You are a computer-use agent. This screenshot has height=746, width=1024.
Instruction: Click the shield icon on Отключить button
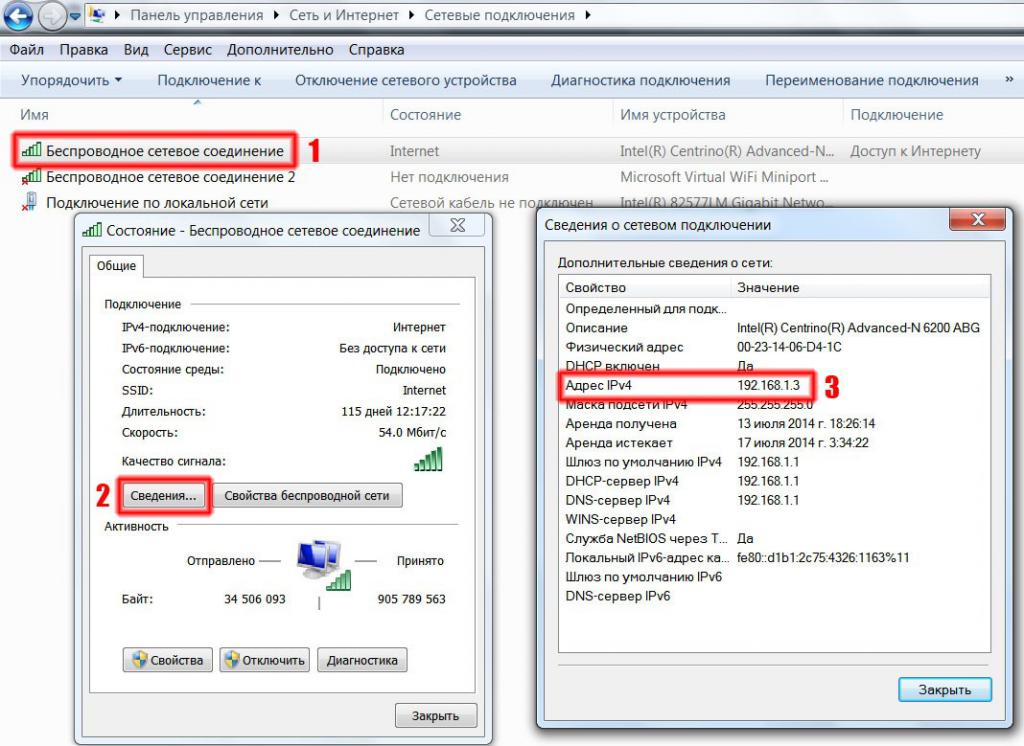click(232, 660)
